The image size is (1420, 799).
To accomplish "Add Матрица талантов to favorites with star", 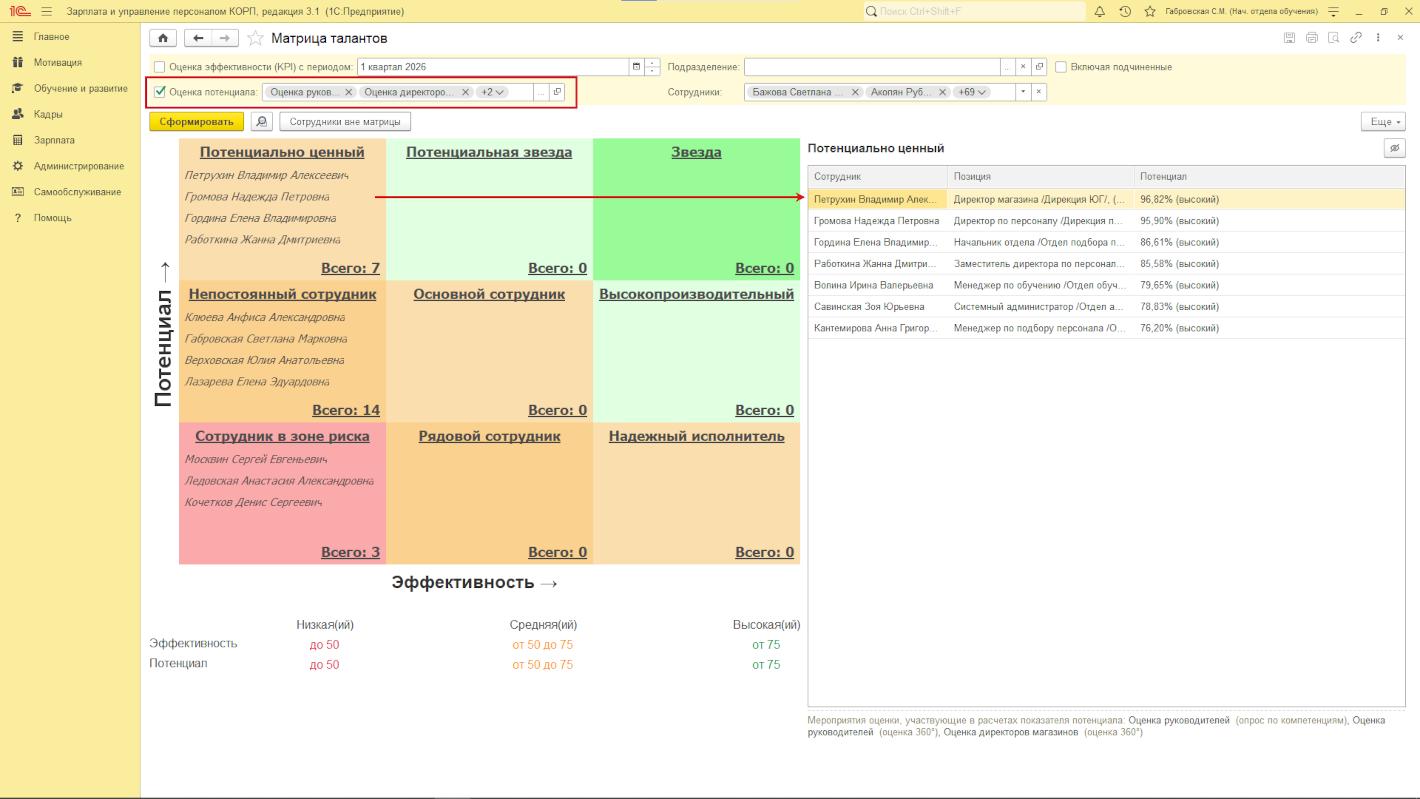I will click(x=256, y=38).
